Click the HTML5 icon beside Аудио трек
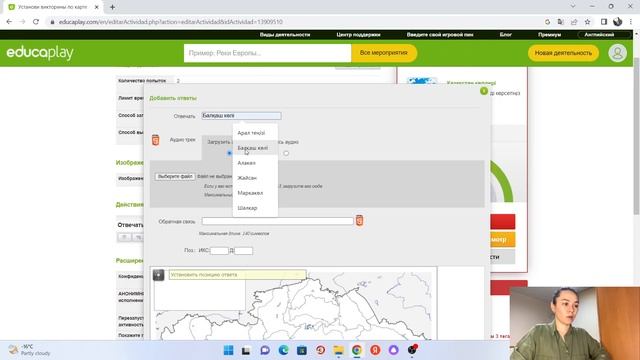The width and height of the screenshot is (640, 360). [156, 140]
